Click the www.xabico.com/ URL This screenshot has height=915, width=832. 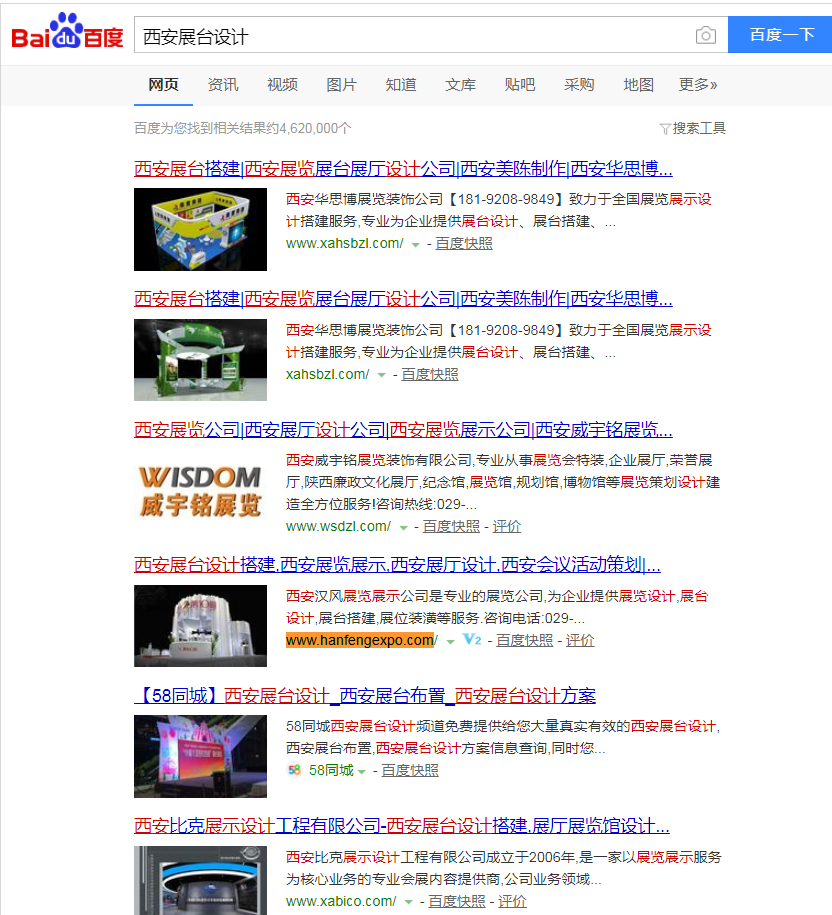[x=341, y=901]
